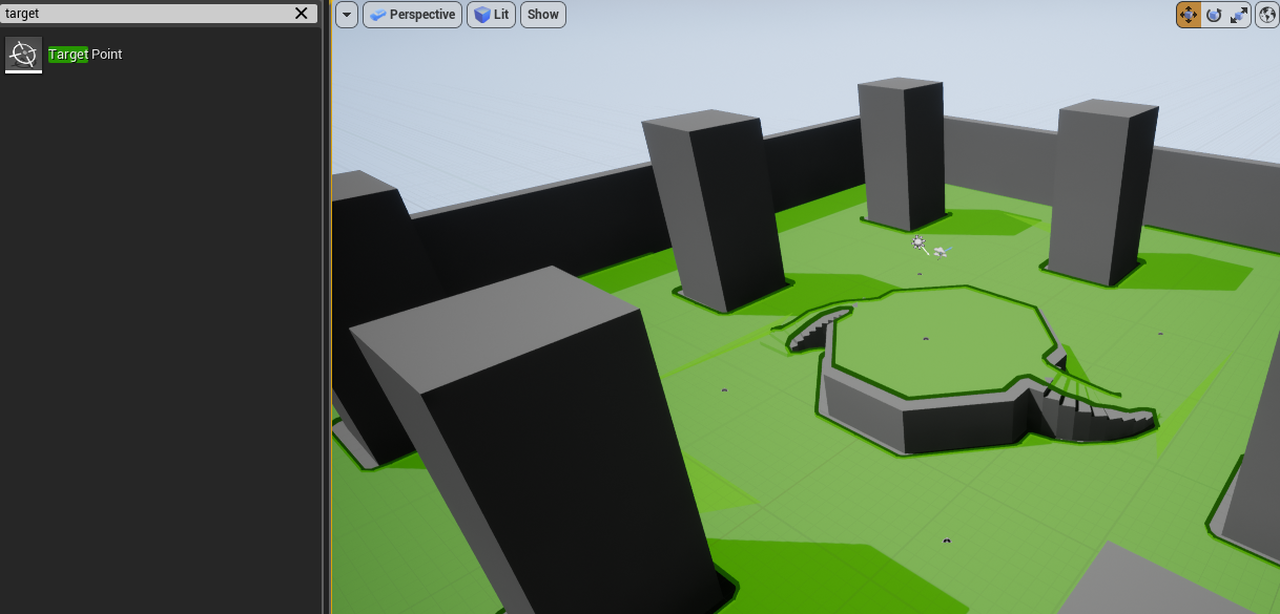Viewport: 1280px width, 614px height.
Task: Select the Target Point label in results
Action: (x=85, y=54)
